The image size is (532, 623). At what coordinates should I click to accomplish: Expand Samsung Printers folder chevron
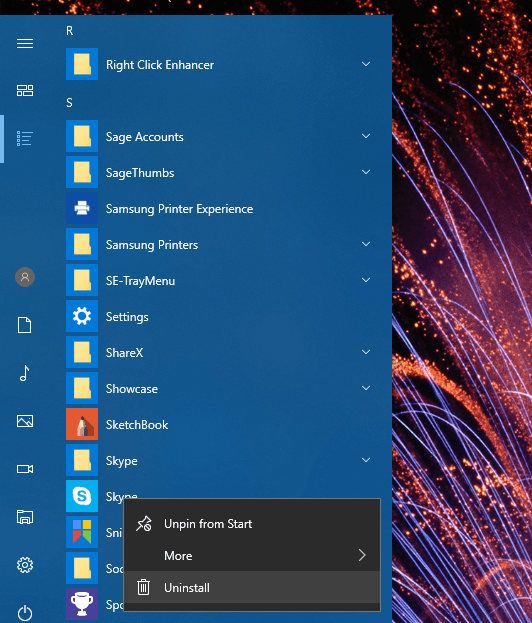pyautogui.click(x=366, y=244)
